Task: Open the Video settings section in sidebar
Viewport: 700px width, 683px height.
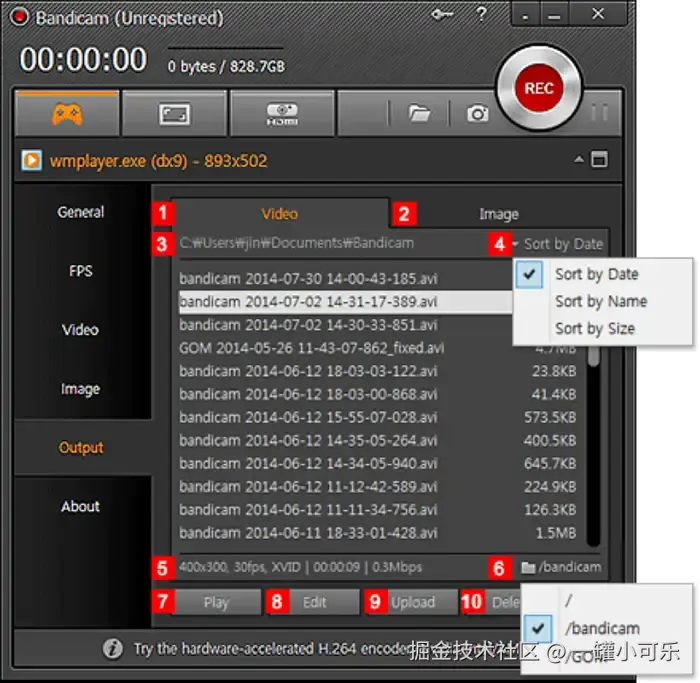Action: (x=80, y=329)
